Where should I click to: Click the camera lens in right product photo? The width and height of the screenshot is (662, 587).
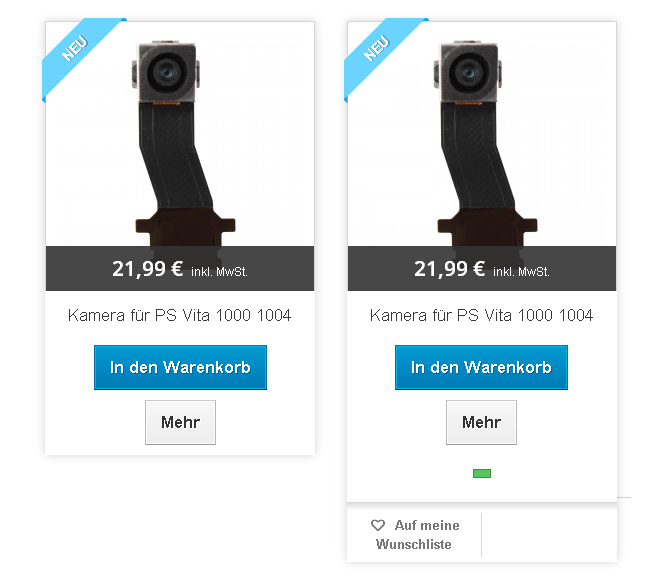(468, 72)
